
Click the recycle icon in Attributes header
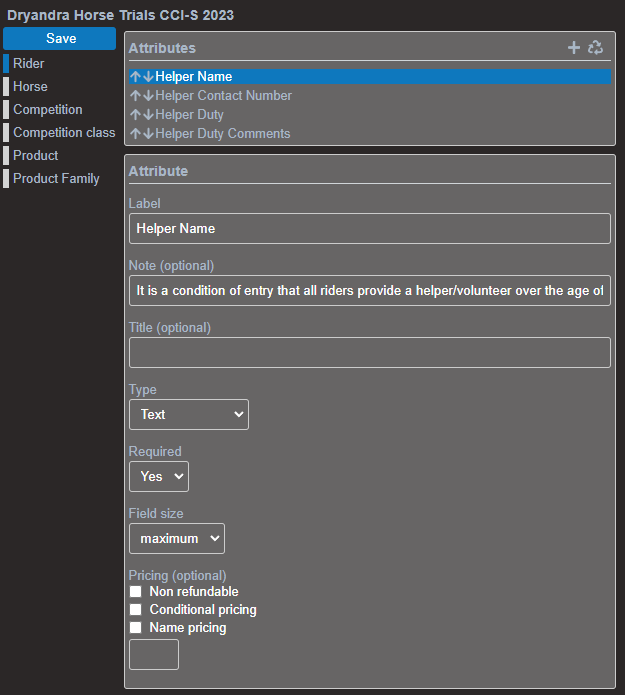pos(596,47)
